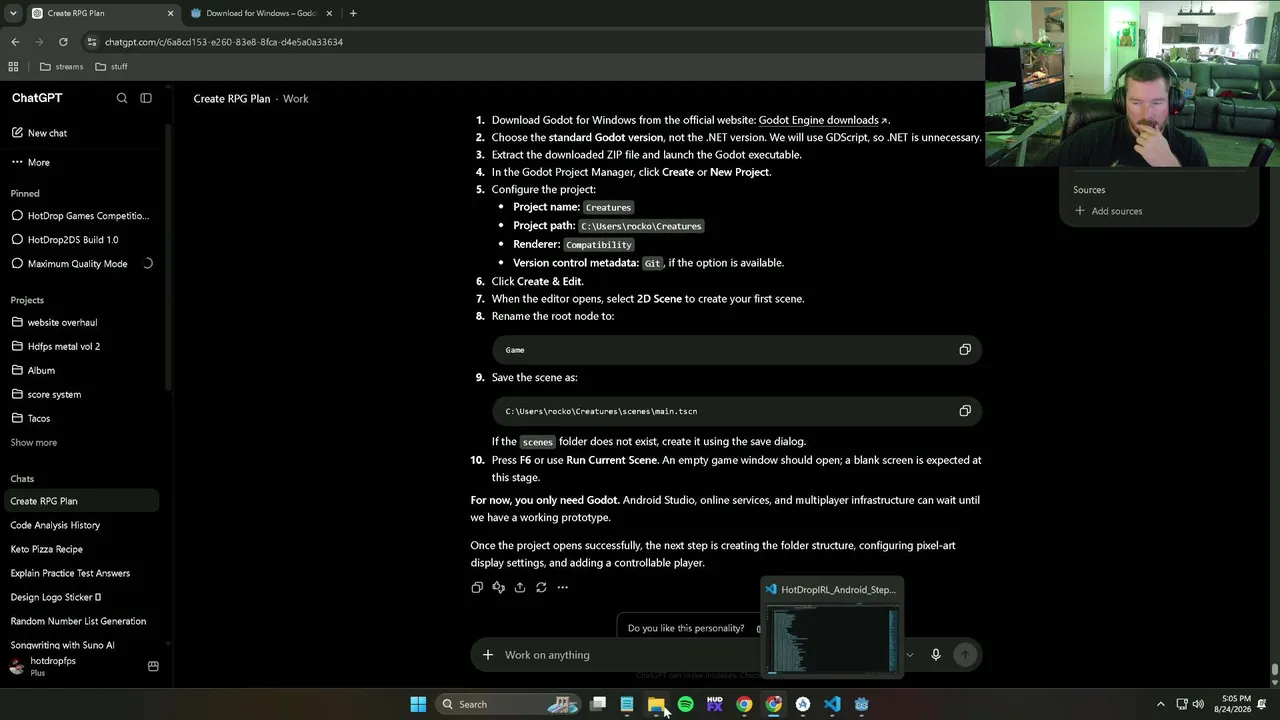The height and width of the screenshot is (720, 1280).
Task: Click the send arrow button
Action: coord(965,655)
